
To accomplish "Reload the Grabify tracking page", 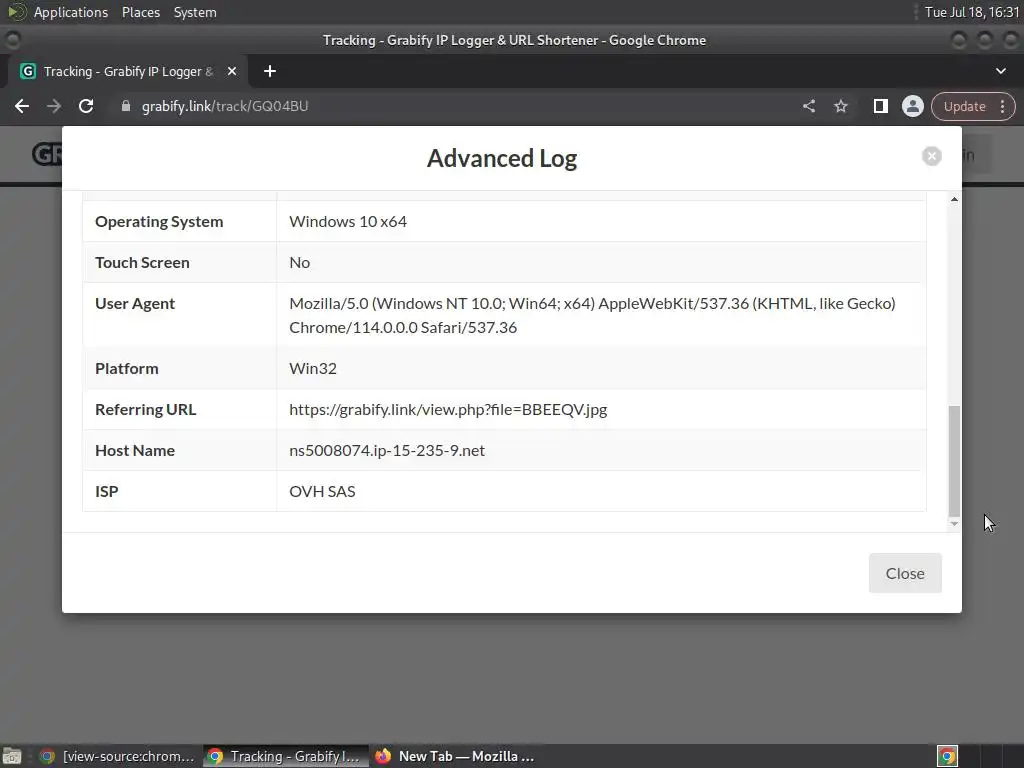I will [86, 106].
